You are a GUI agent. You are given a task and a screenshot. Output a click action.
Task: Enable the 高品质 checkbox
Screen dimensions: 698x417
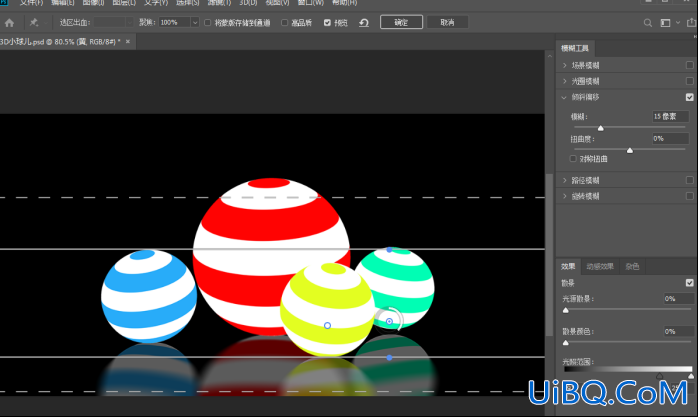pos(284,23)
